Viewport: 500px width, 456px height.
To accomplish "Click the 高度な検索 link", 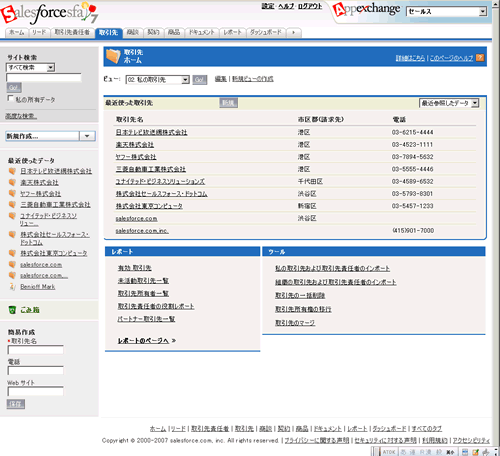I will [21, 116].
